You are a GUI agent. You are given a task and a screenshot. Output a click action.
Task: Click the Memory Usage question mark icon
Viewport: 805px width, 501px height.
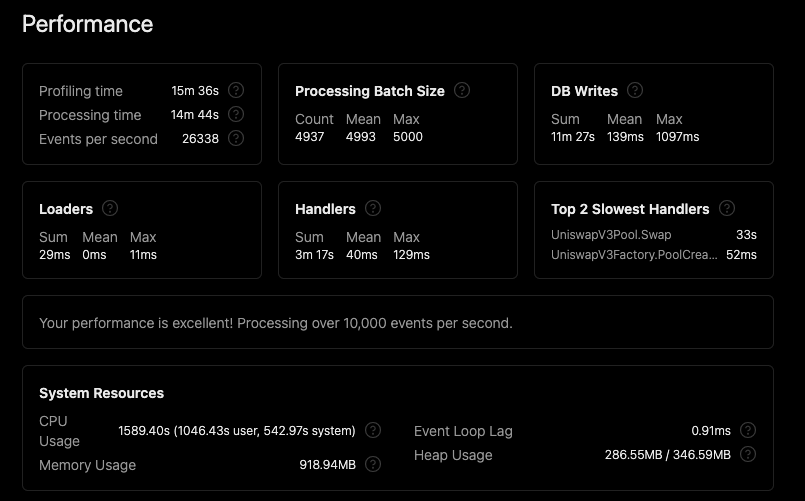pyautogui.click(x=373, y=464)
